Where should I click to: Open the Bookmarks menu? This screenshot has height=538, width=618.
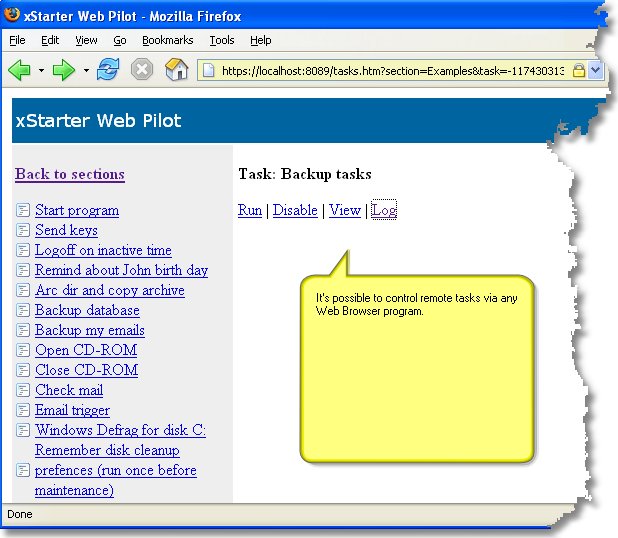pos(168,40)
